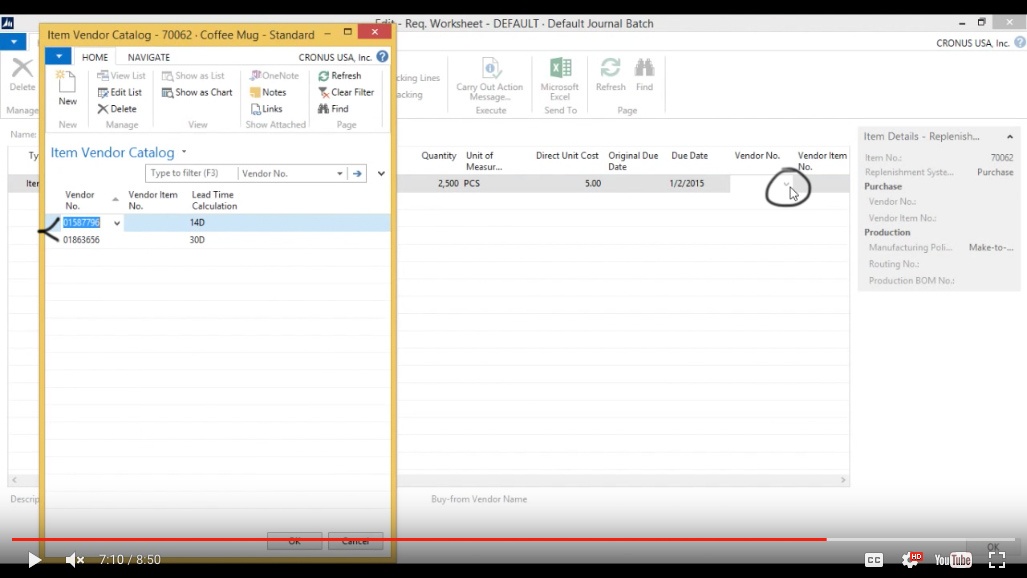The image size is (1027, 578).
Task: Click Item No. value 70062 in factbox
Action: (1001, 158)
